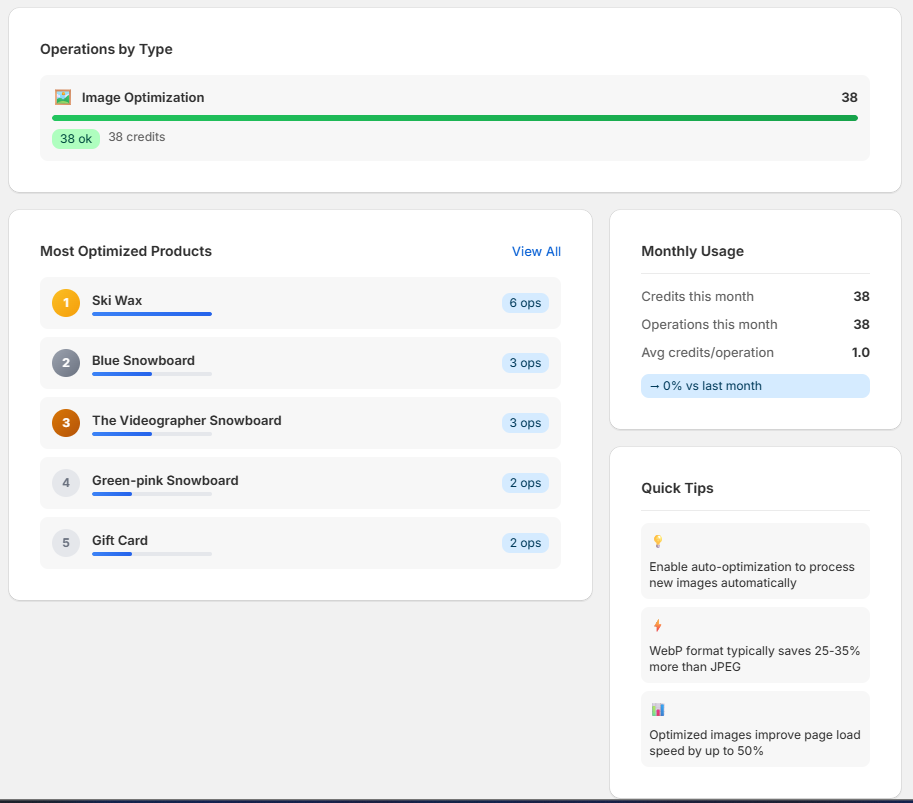This screenshot has width=913, height=803.
Task: Click the Green-pink Snowboard progress bar
Action: [x=152, y=494]
